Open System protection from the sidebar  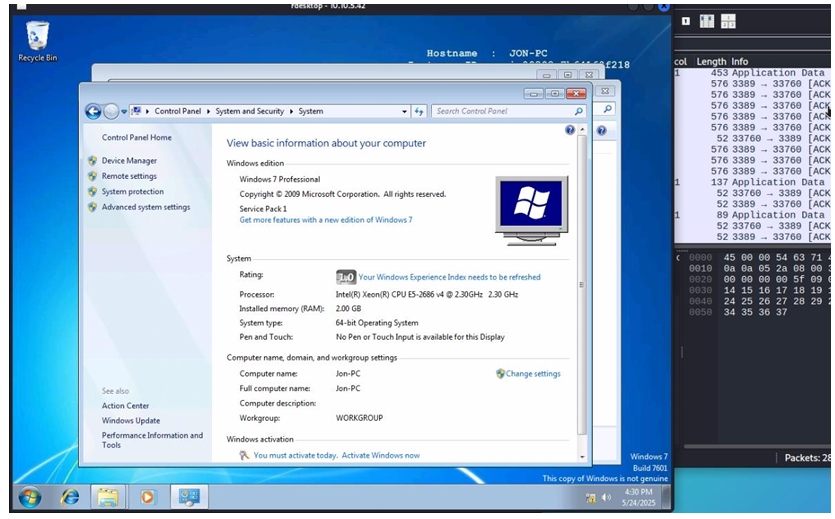click(133, 191)
